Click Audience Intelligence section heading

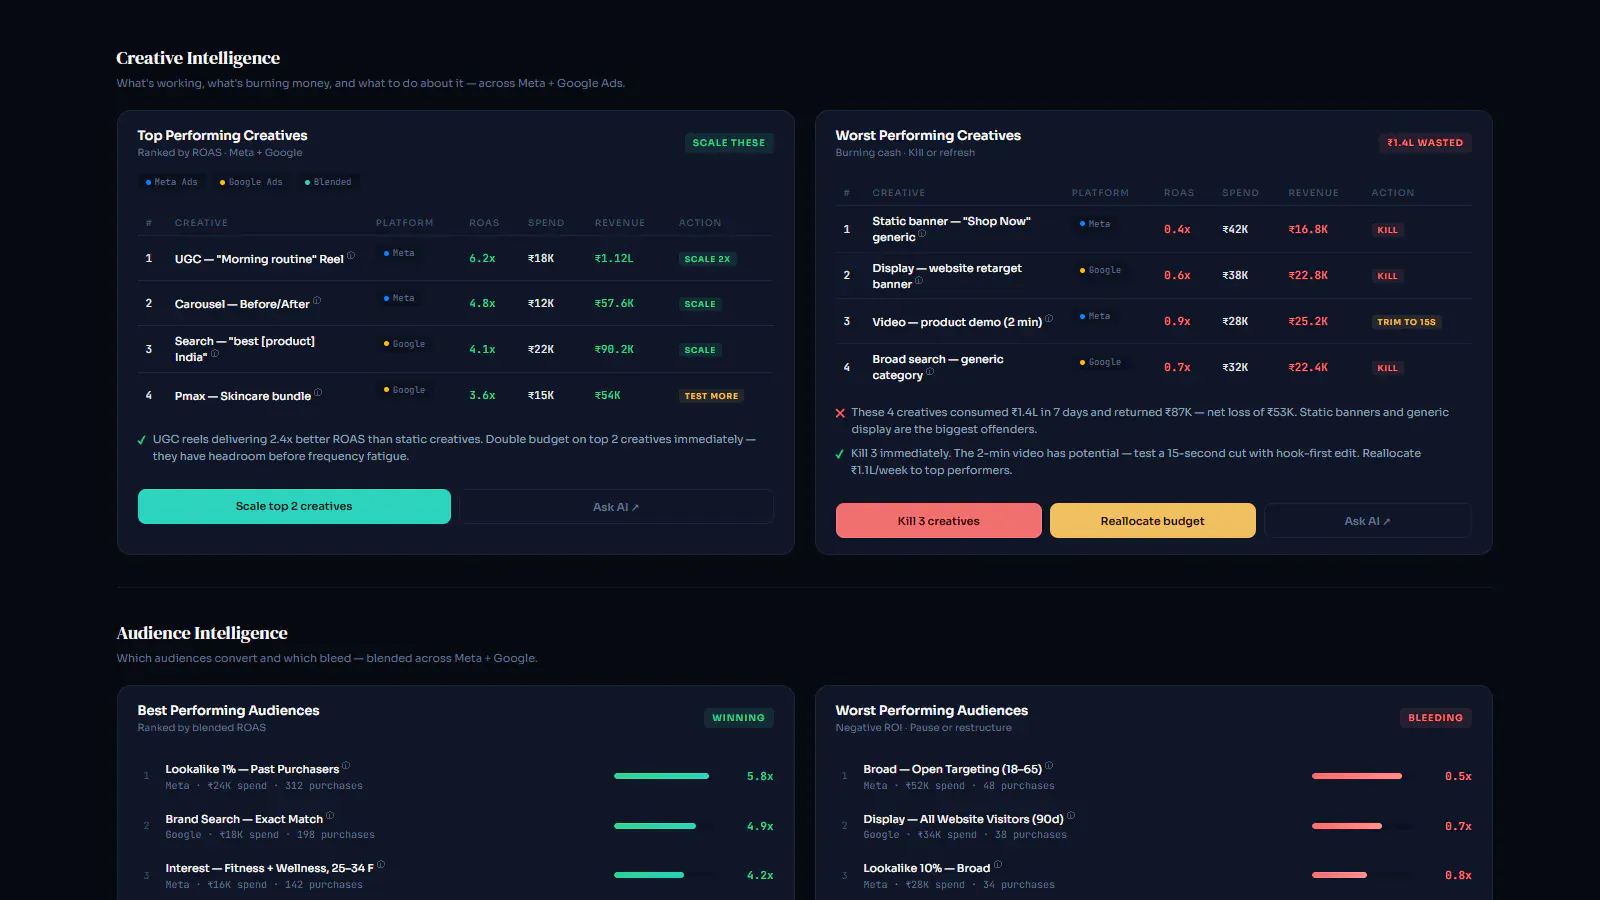(x=202, y=633)
